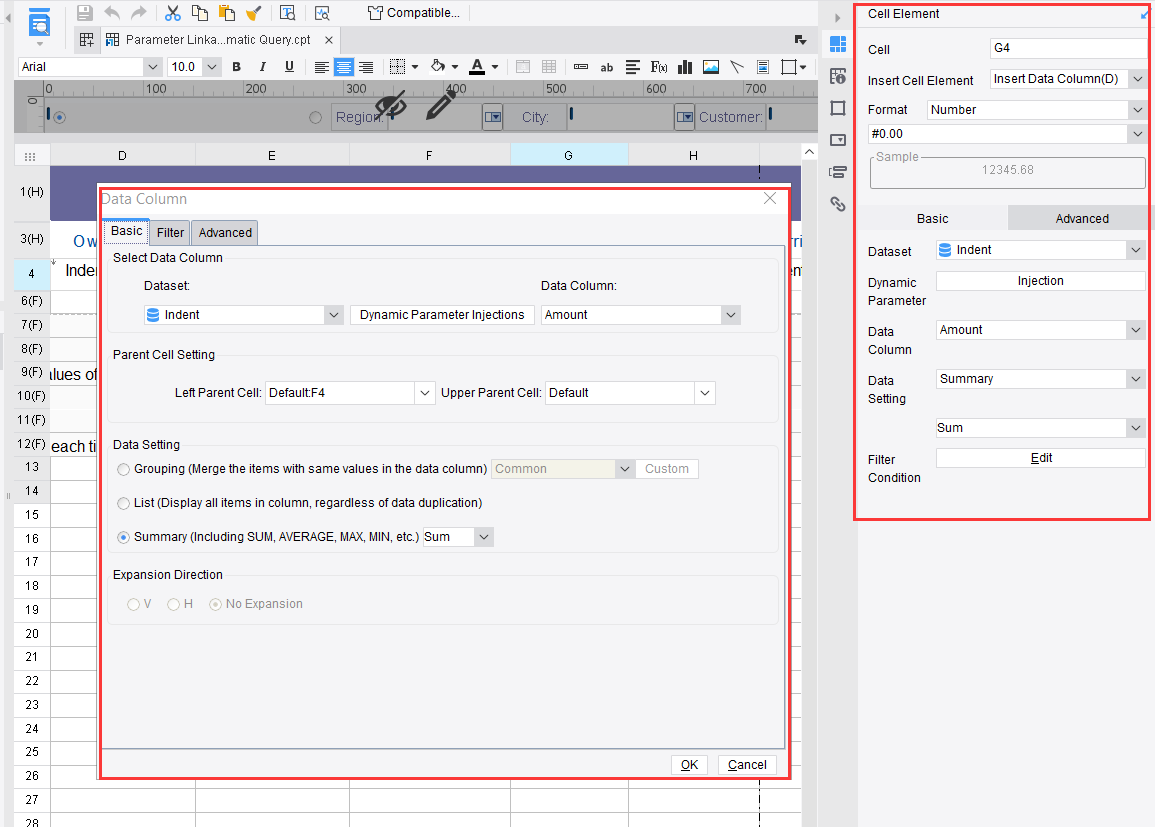
Task: Click the insert Chart icon
Action: (x=684, y=66)
